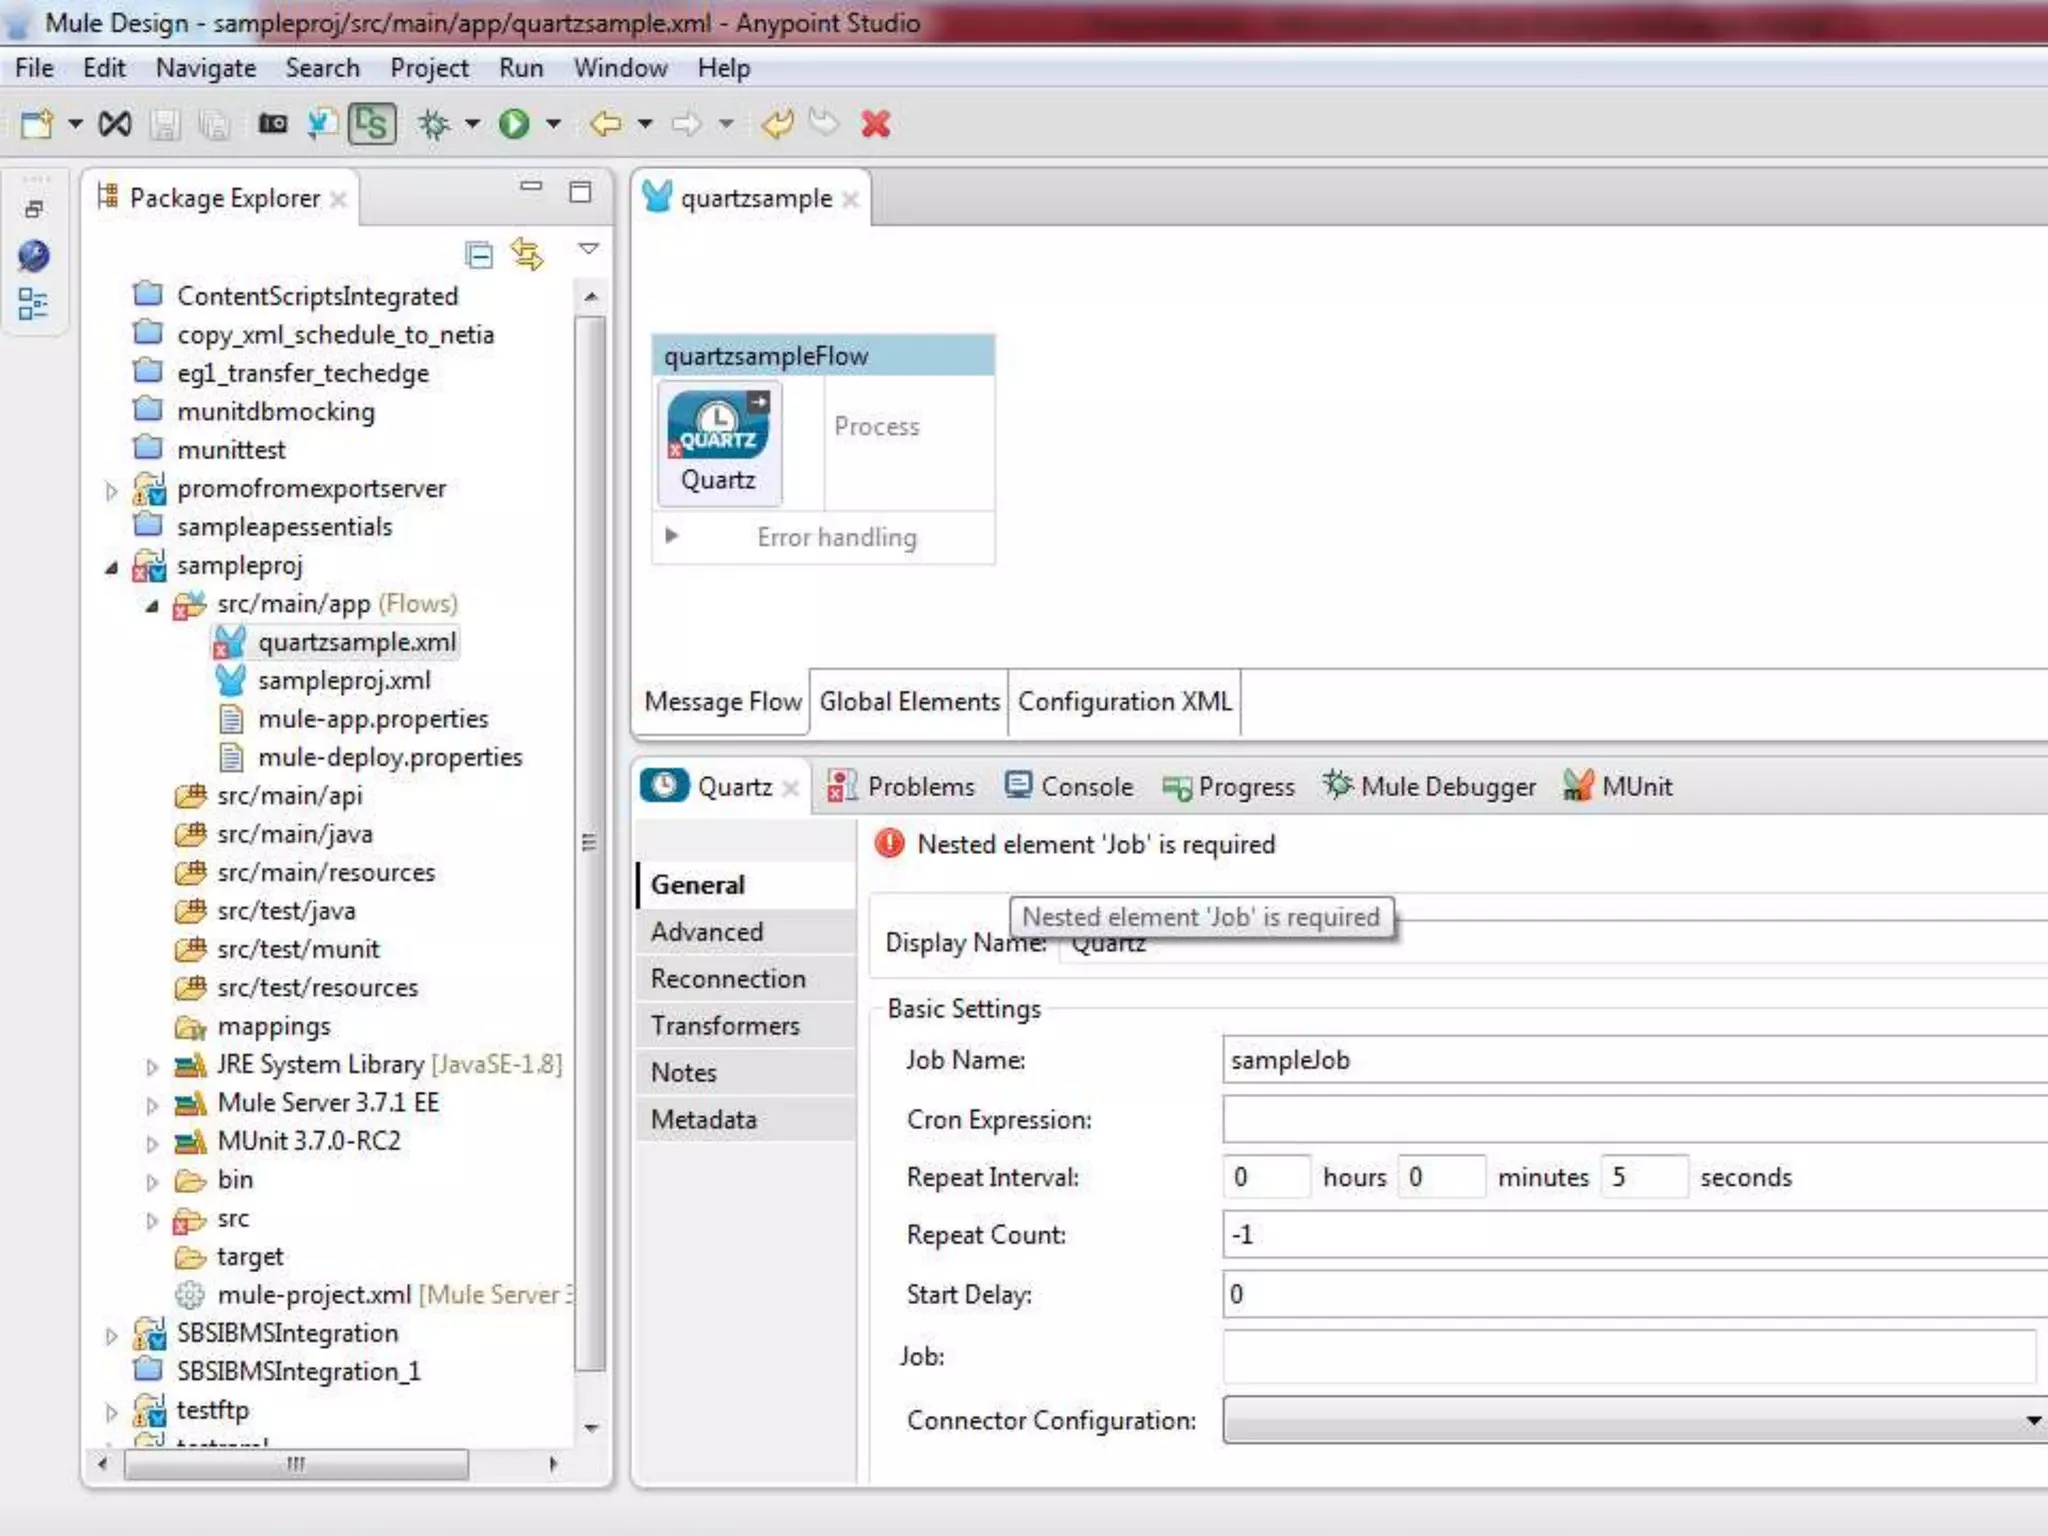The image size is (2048, 1536).
Task: Click the green Run button in toolbar
Action: tap(514, 124)
